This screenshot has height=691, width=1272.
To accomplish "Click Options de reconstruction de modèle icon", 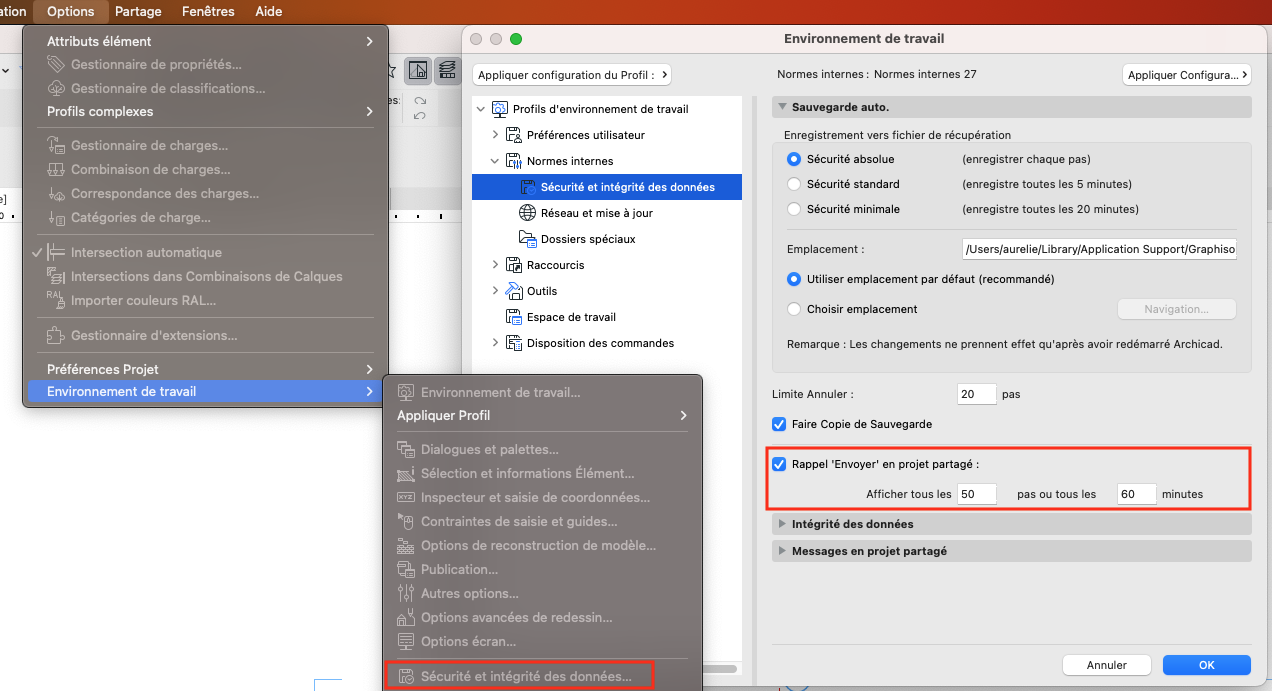I will pos(406,546).
